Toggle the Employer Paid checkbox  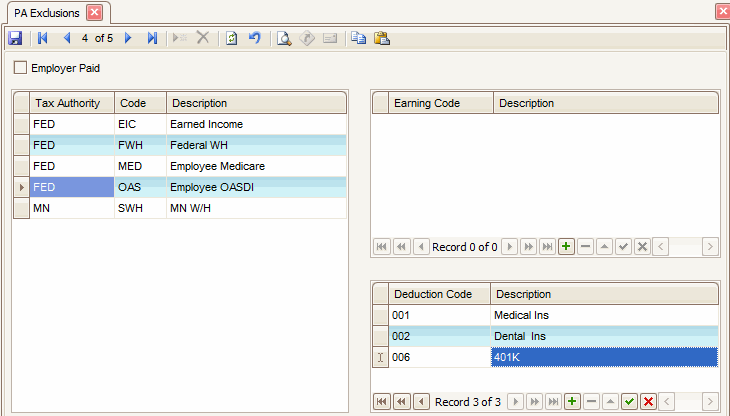21,69
